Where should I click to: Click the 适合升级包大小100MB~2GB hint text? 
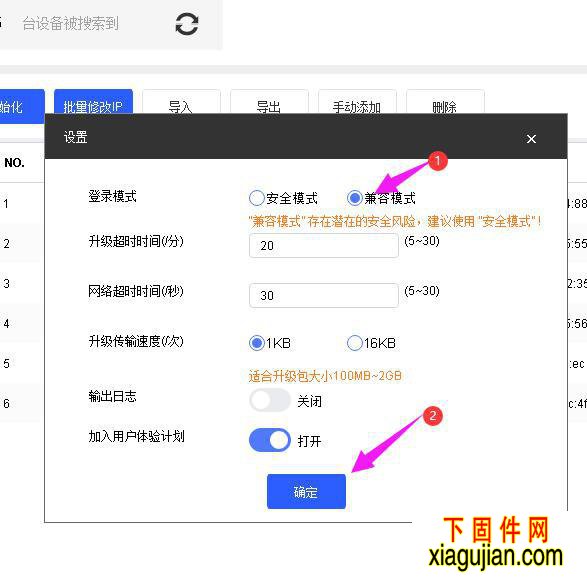pyautogui.click(x=325, y=376)
